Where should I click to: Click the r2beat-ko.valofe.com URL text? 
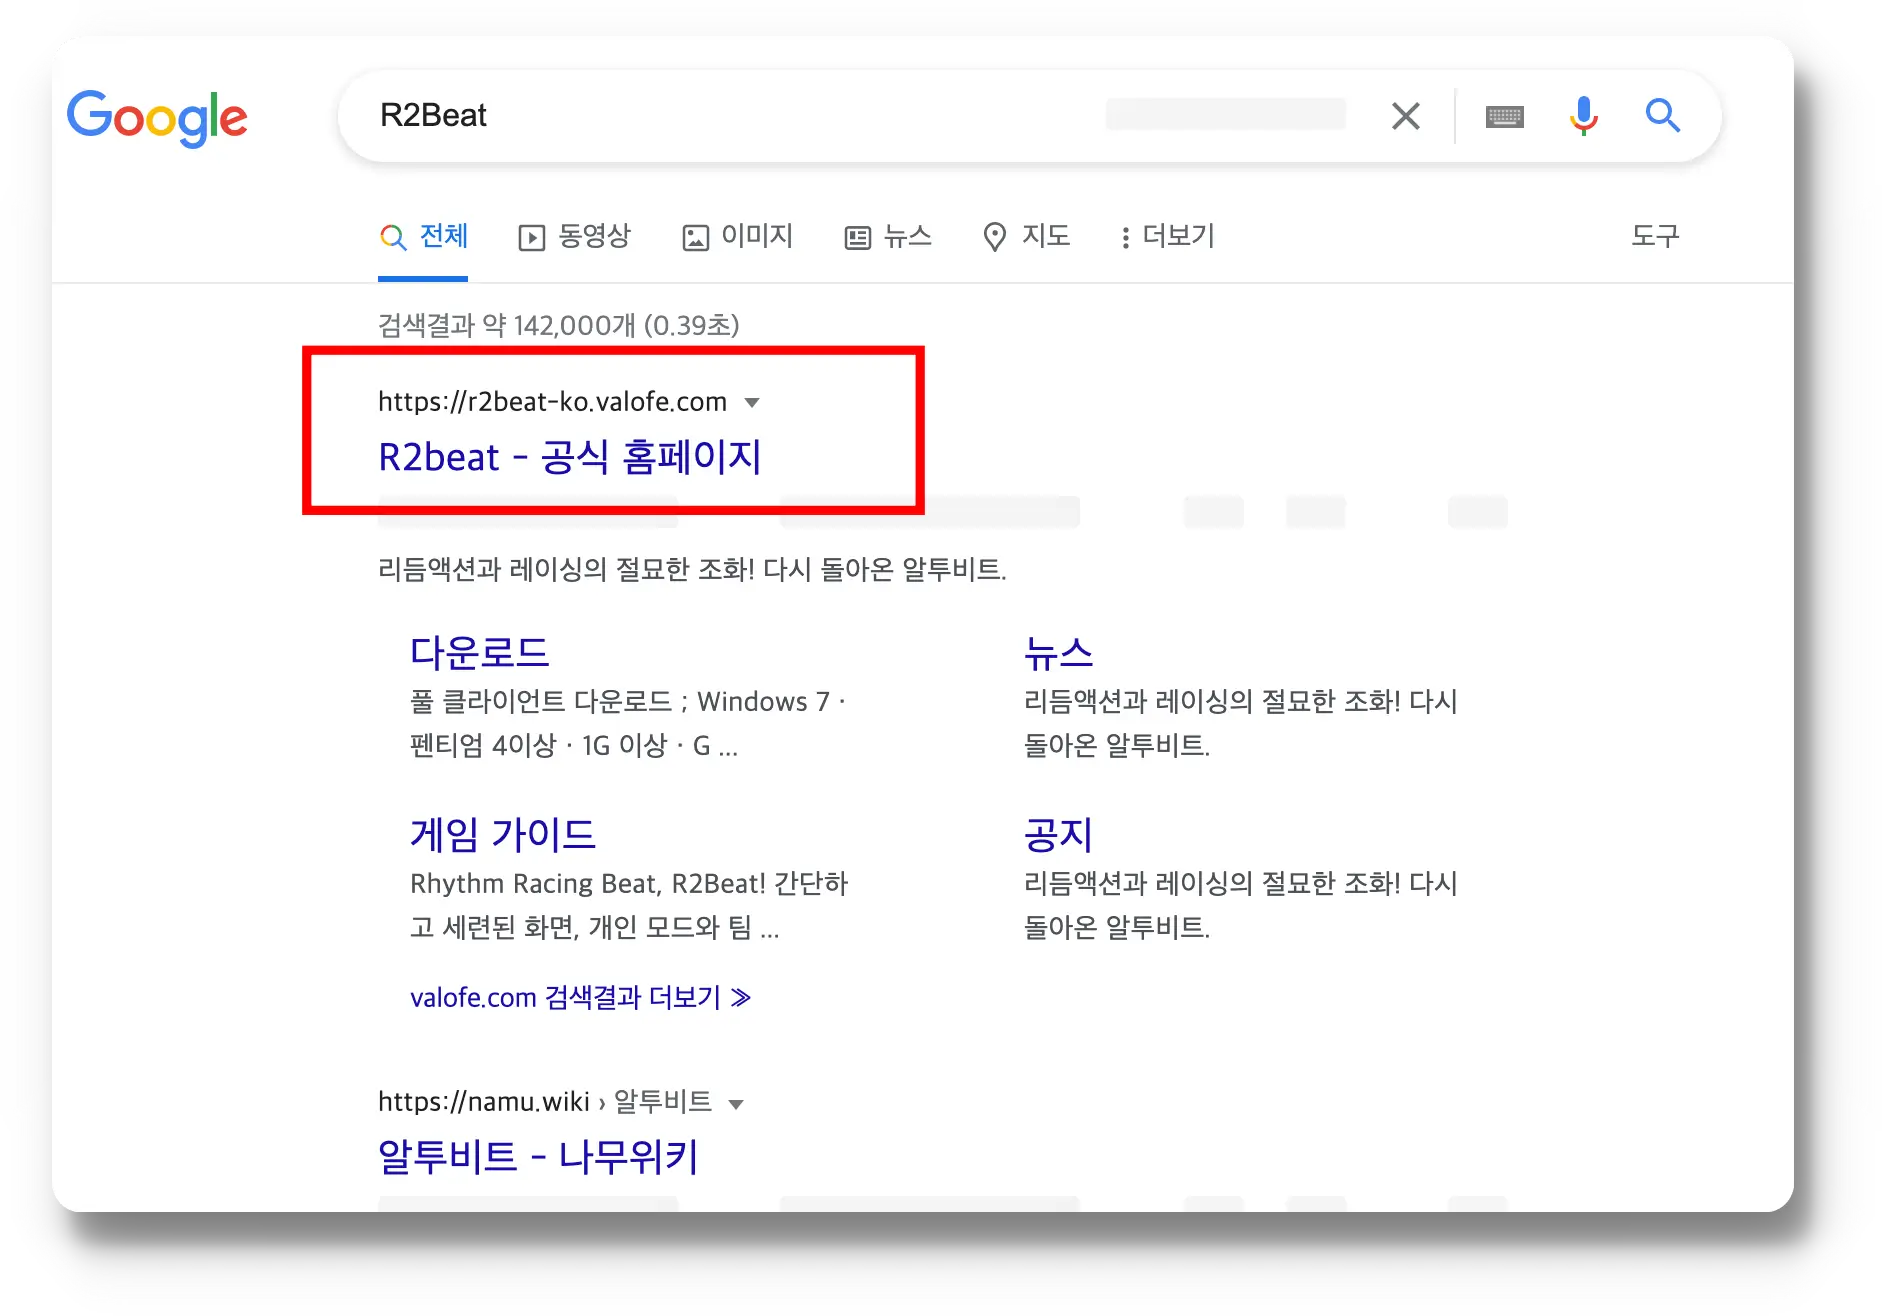point(552,402)
